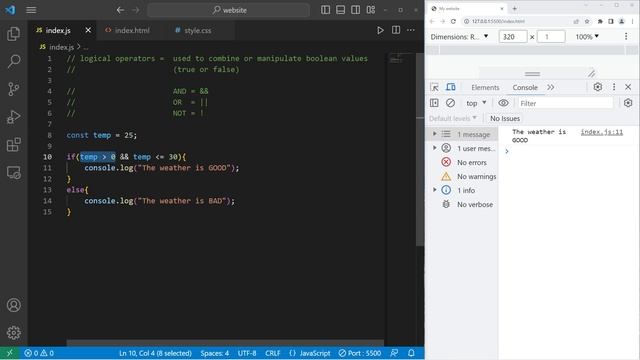Toggle live expression eye icon
Image resolution: width=640 pixels, height=360 pixels.
tap(503, 103)
